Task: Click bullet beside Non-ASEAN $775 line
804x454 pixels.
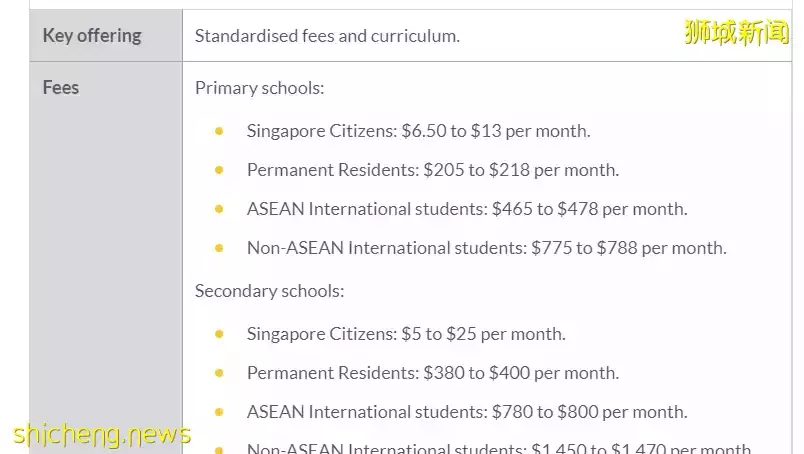Action: tap(219, 248)
